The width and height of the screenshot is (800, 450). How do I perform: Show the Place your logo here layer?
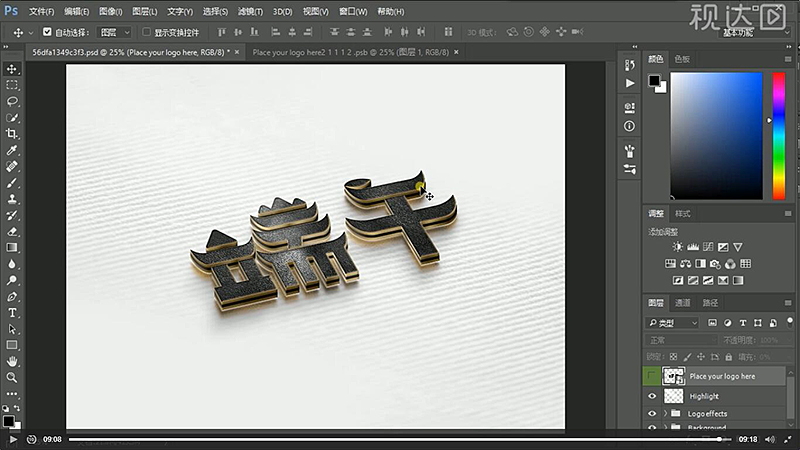(x=652, y=376)
